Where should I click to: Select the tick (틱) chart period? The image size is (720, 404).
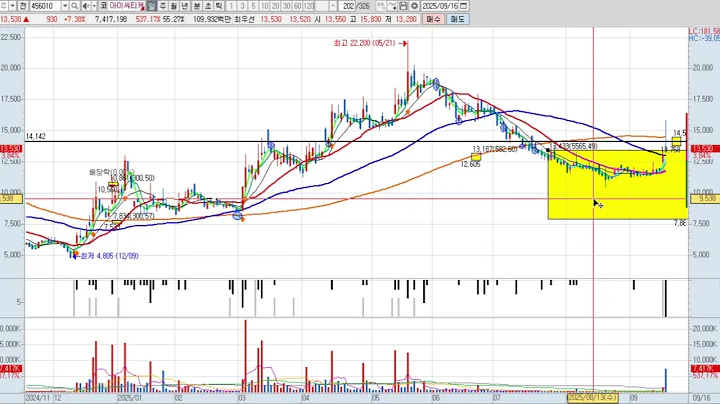(219, 6)
